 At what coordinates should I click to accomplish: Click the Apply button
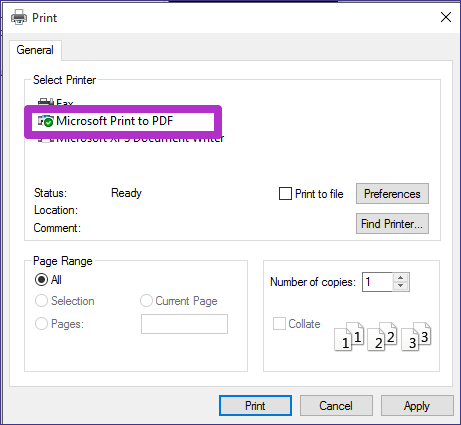pyautogui.click(x=417, y=406)
